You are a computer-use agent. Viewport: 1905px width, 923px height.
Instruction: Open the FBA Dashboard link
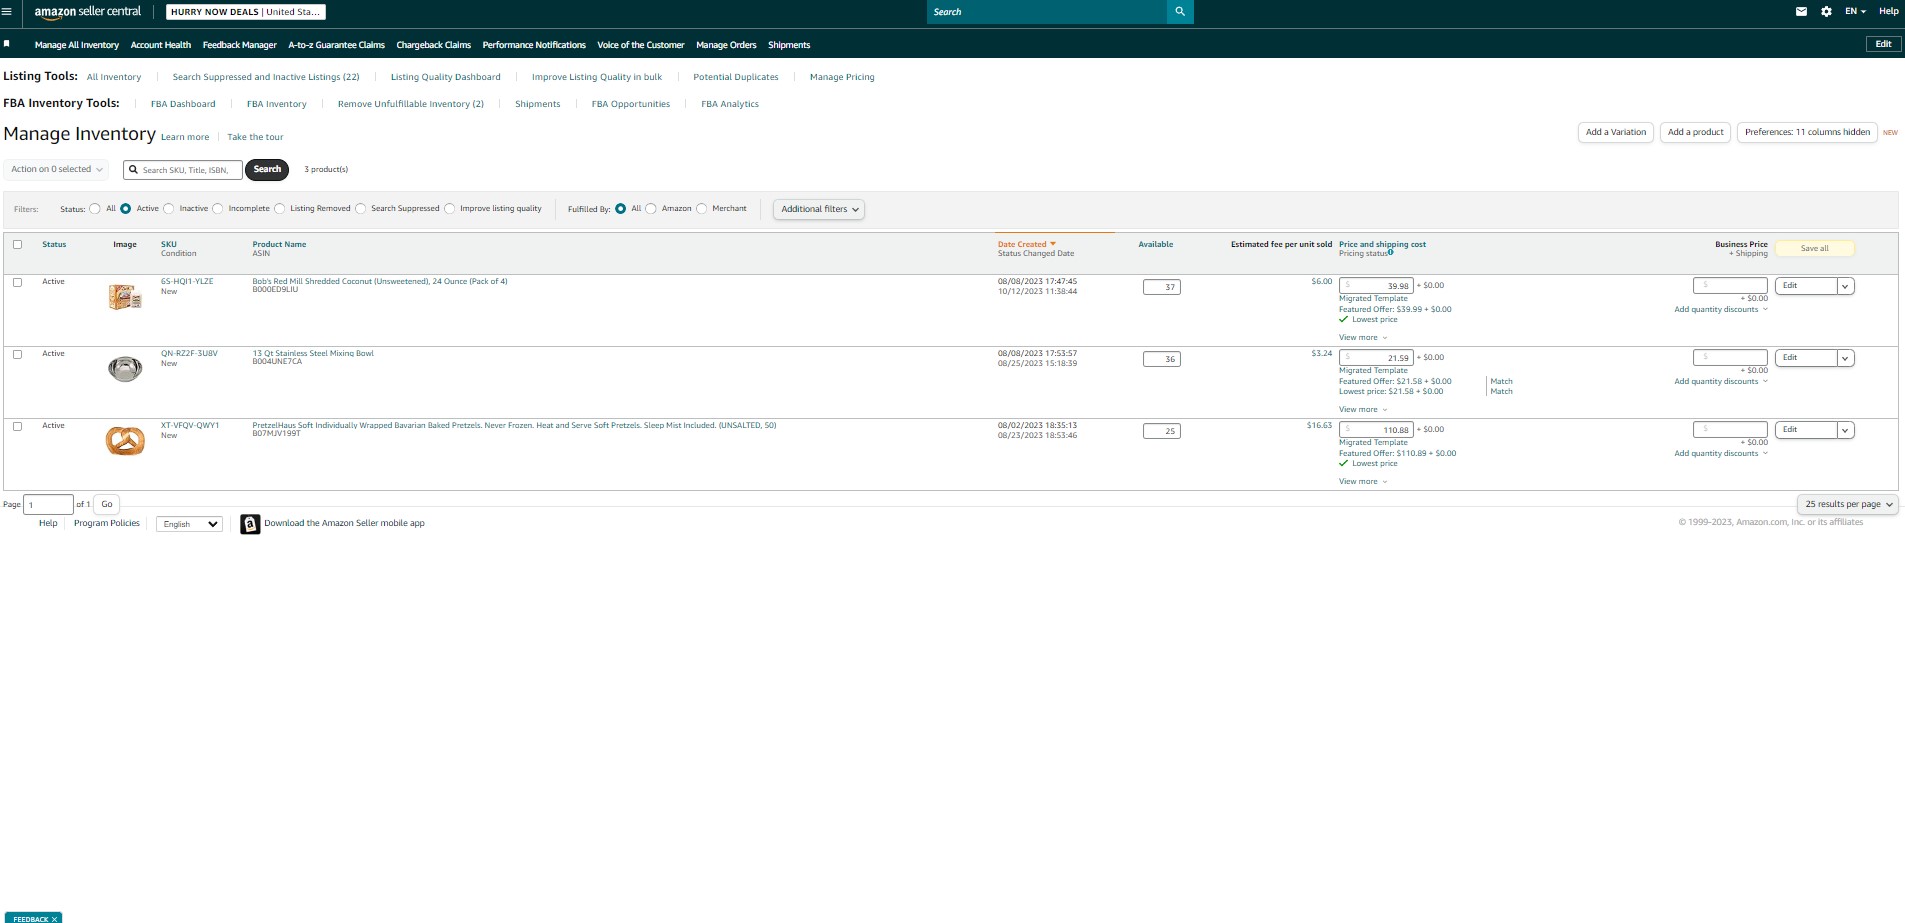tap(183, 104)
